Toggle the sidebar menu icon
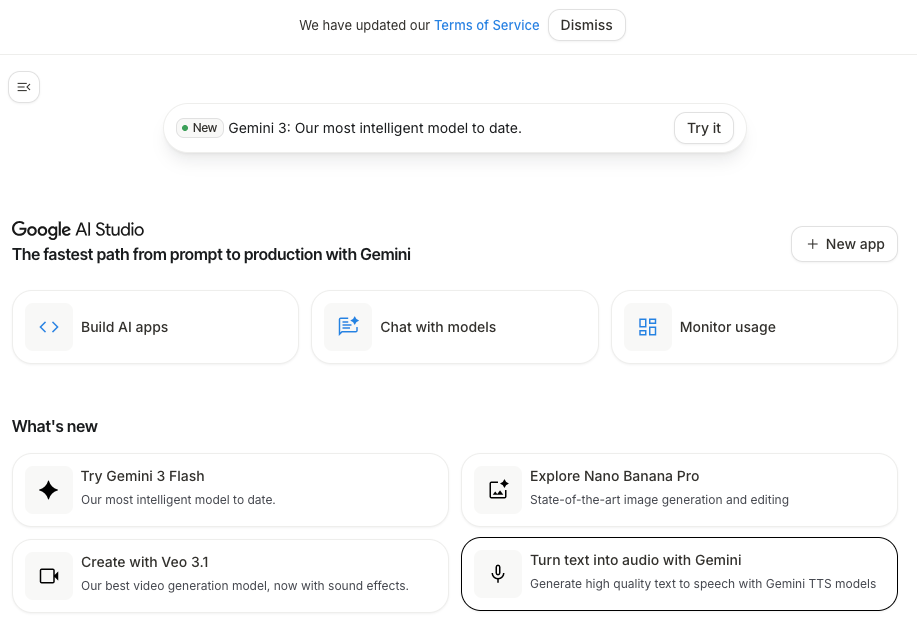 pyautogui.click(x=24, y=87)
